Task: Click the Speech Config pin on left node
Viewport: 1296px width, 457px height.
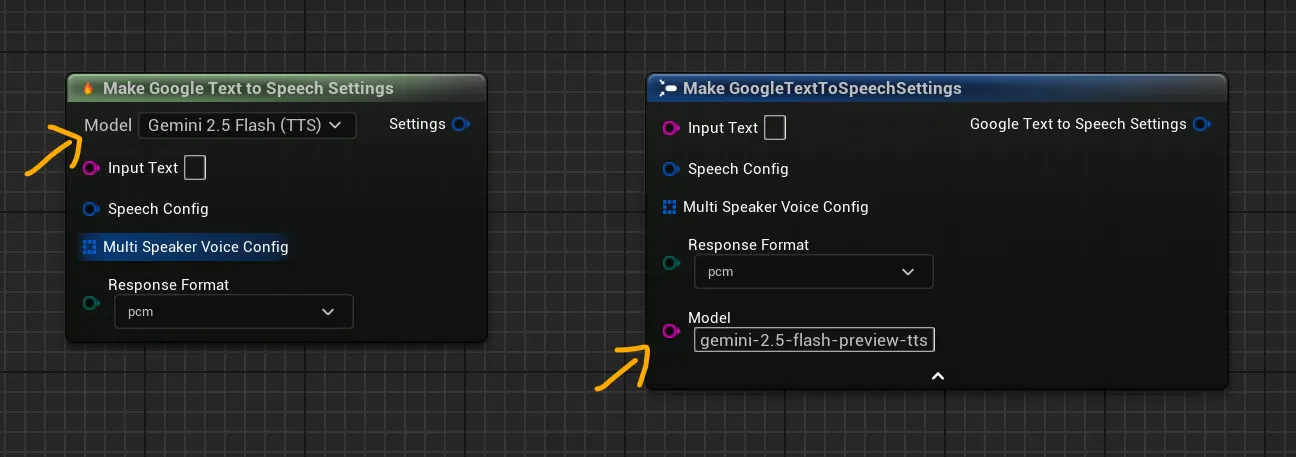Action: point(92,209)
